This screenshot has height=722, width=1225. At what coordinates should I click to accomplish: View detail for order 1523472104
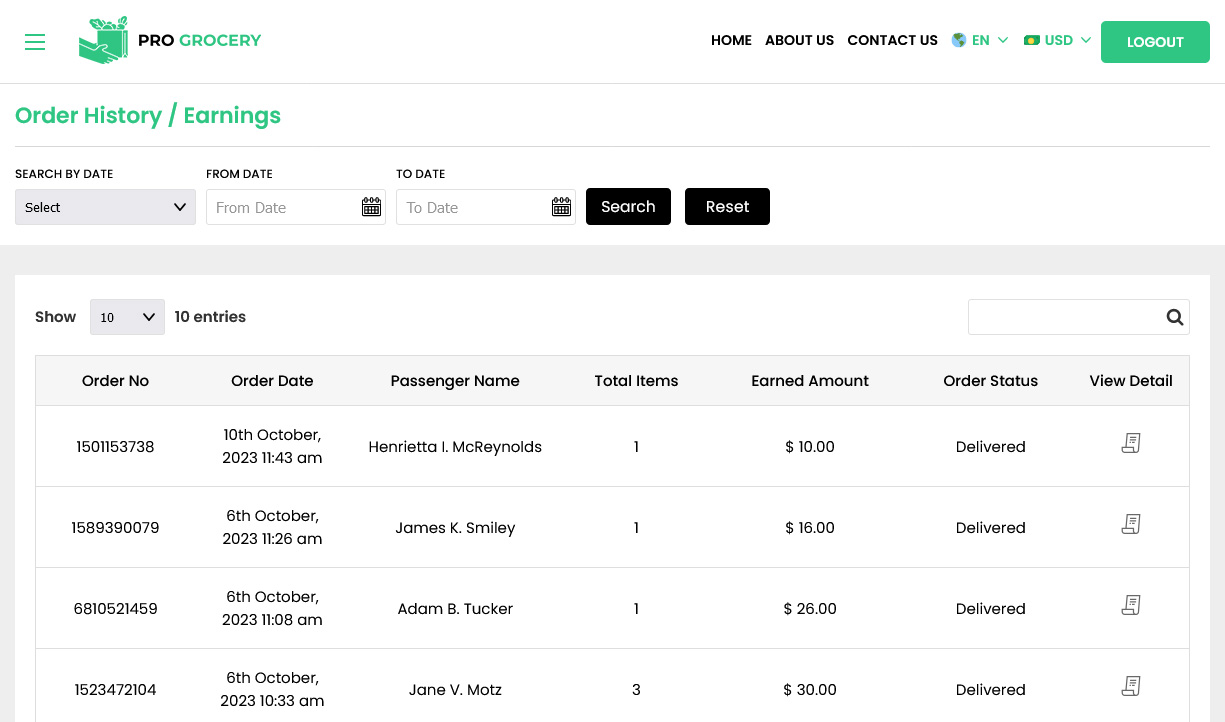pyautogui.click(x=1131, y=686)
